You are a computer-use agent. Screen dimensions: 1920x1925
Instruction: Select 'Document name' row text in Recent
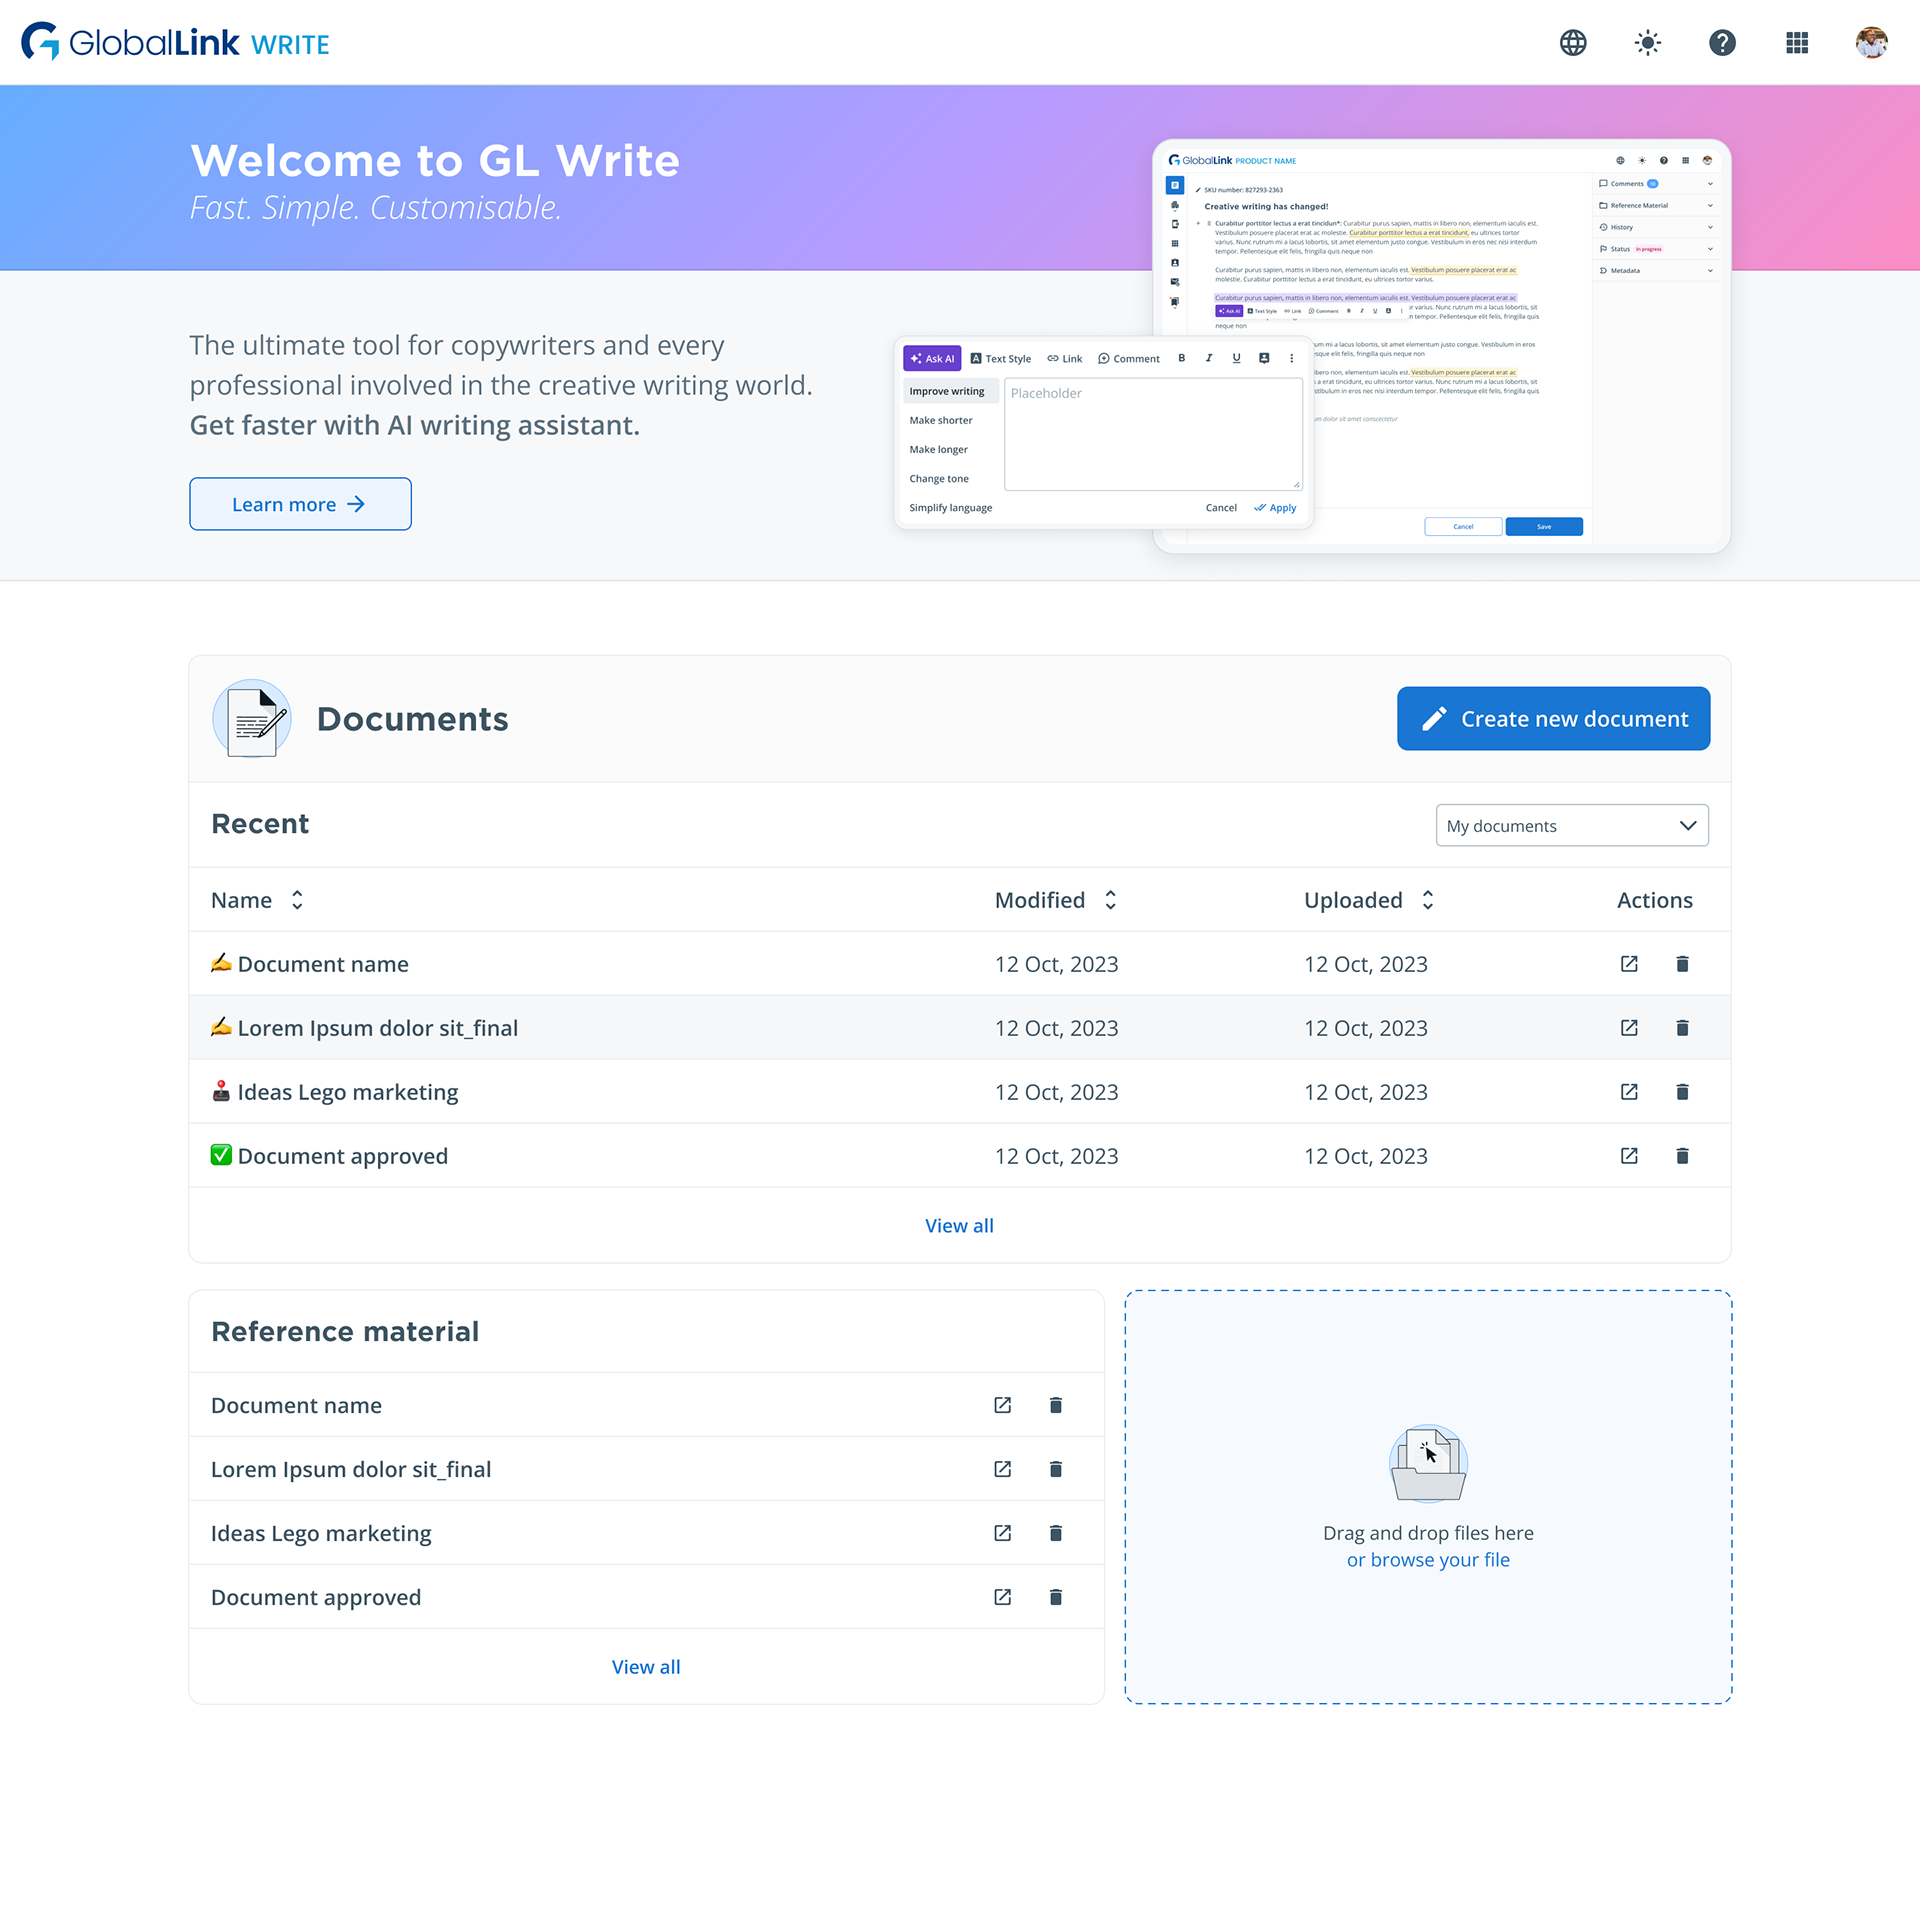[323, 964]
